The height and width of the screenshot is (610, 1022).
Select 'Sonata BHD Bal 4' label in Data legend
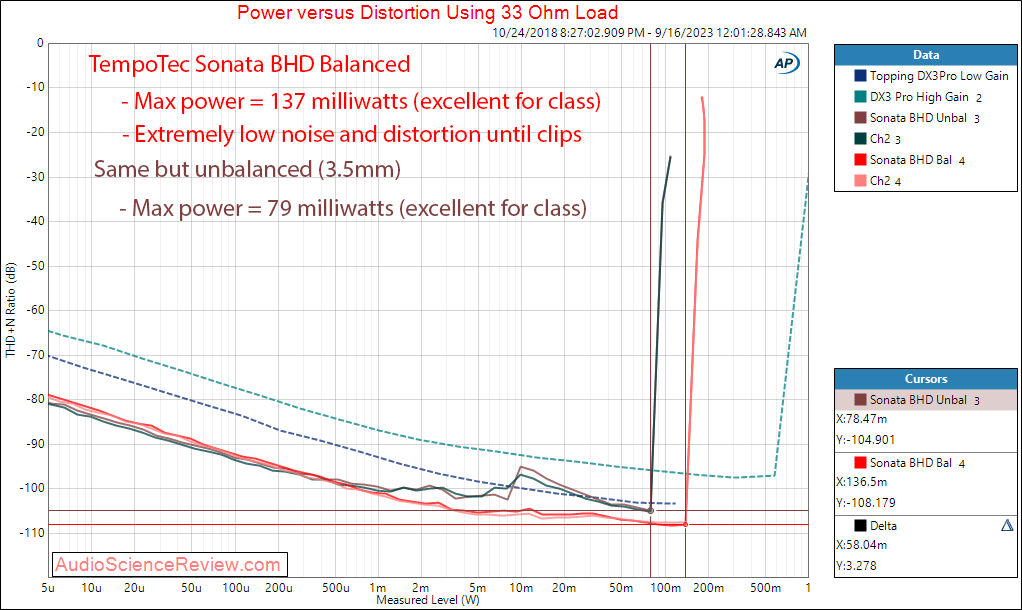918,160
